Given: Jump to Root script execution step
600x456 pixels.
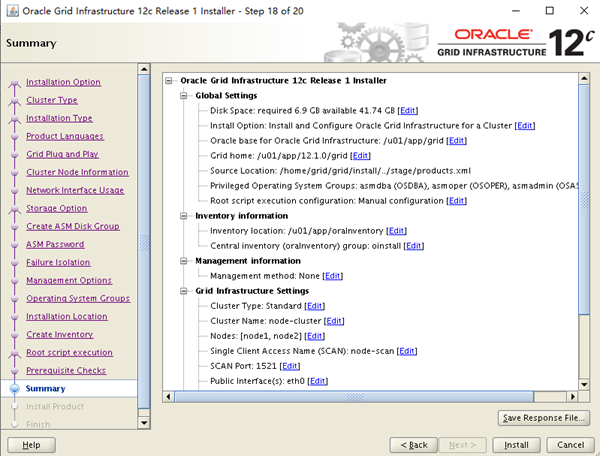Looking at the screenshot, I should point(69,352).
